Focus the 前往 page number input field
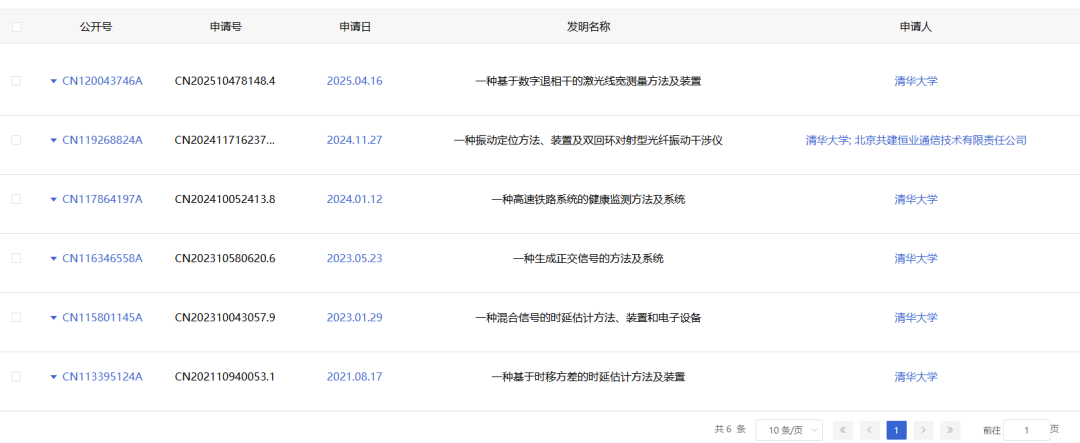1080x443 pixels. pyautogui.click(x=1026, y=430)
